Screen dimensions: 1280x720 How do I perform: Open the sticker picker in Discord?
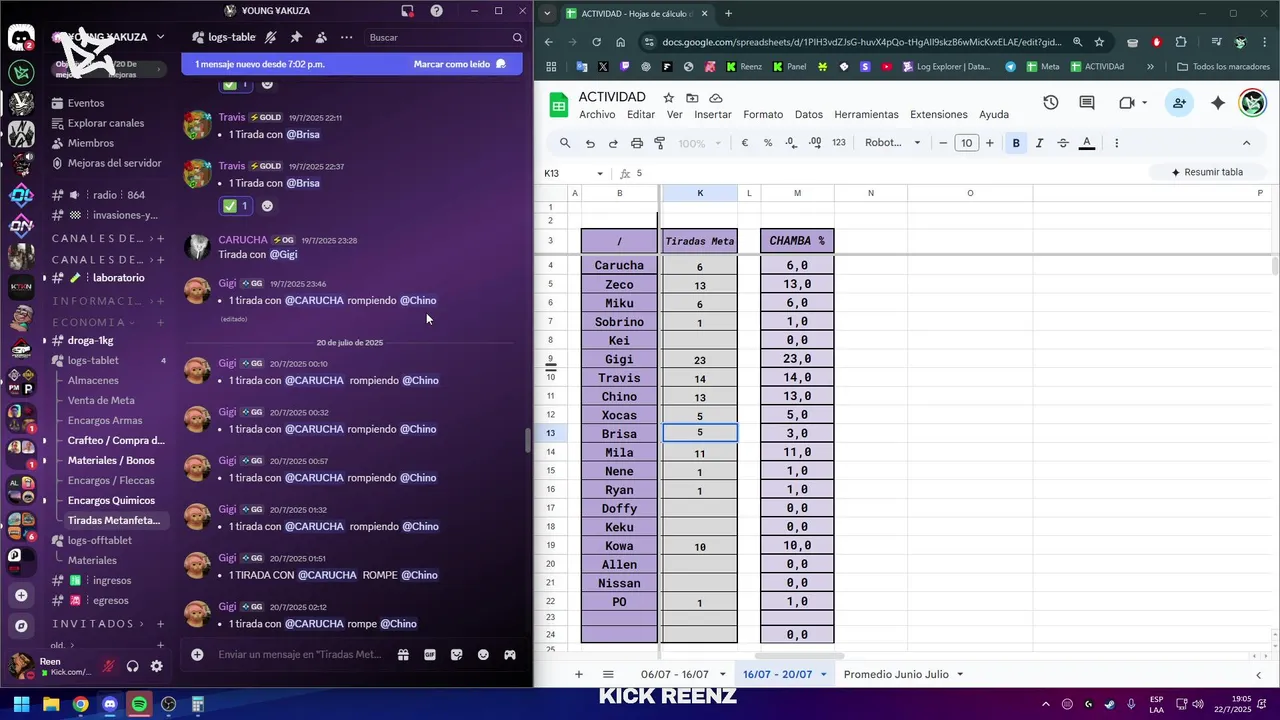[x=457, y=655]
